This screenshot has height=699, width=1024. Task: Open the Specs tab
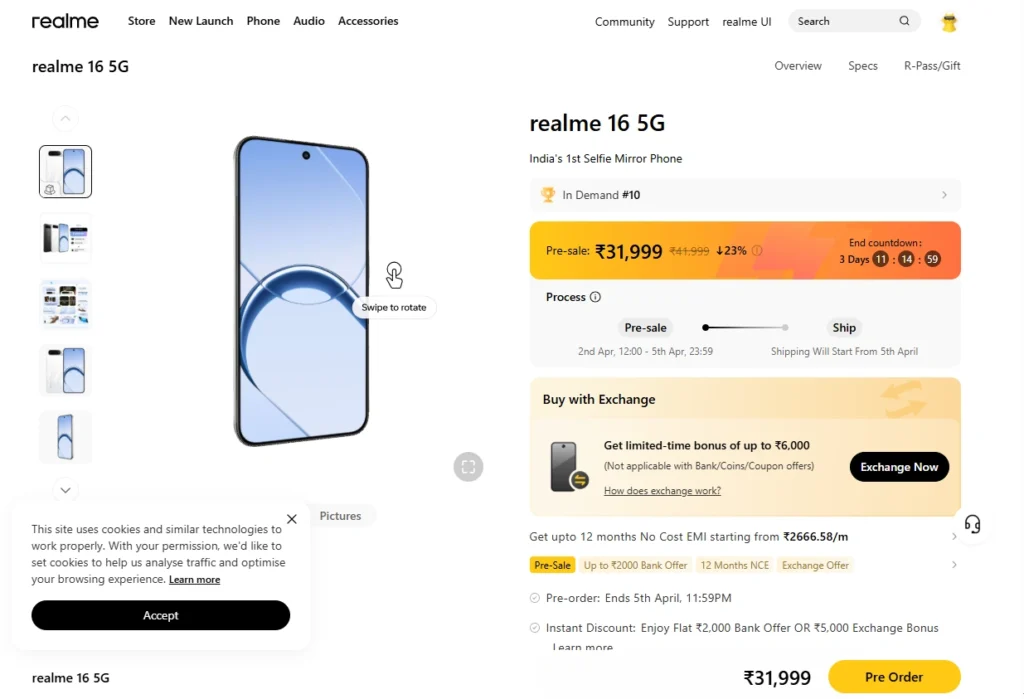(862, 65)
